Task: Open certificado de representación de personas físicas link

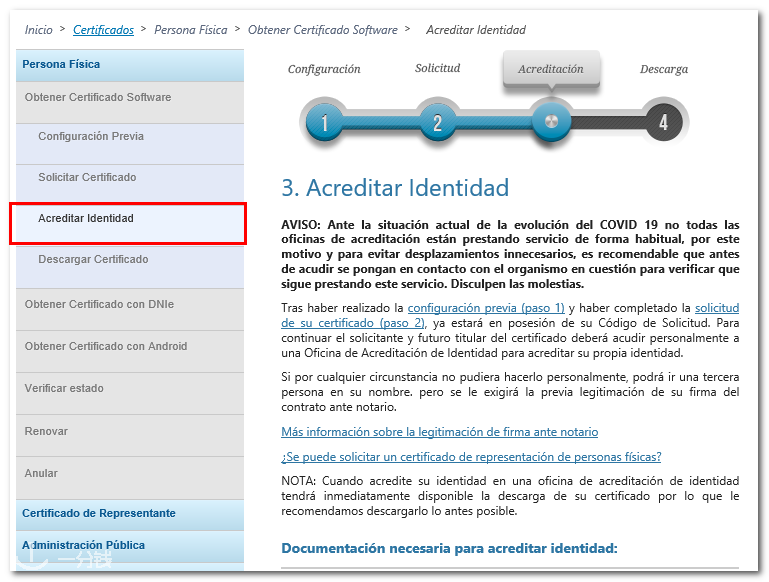Action: coord(471,457)
